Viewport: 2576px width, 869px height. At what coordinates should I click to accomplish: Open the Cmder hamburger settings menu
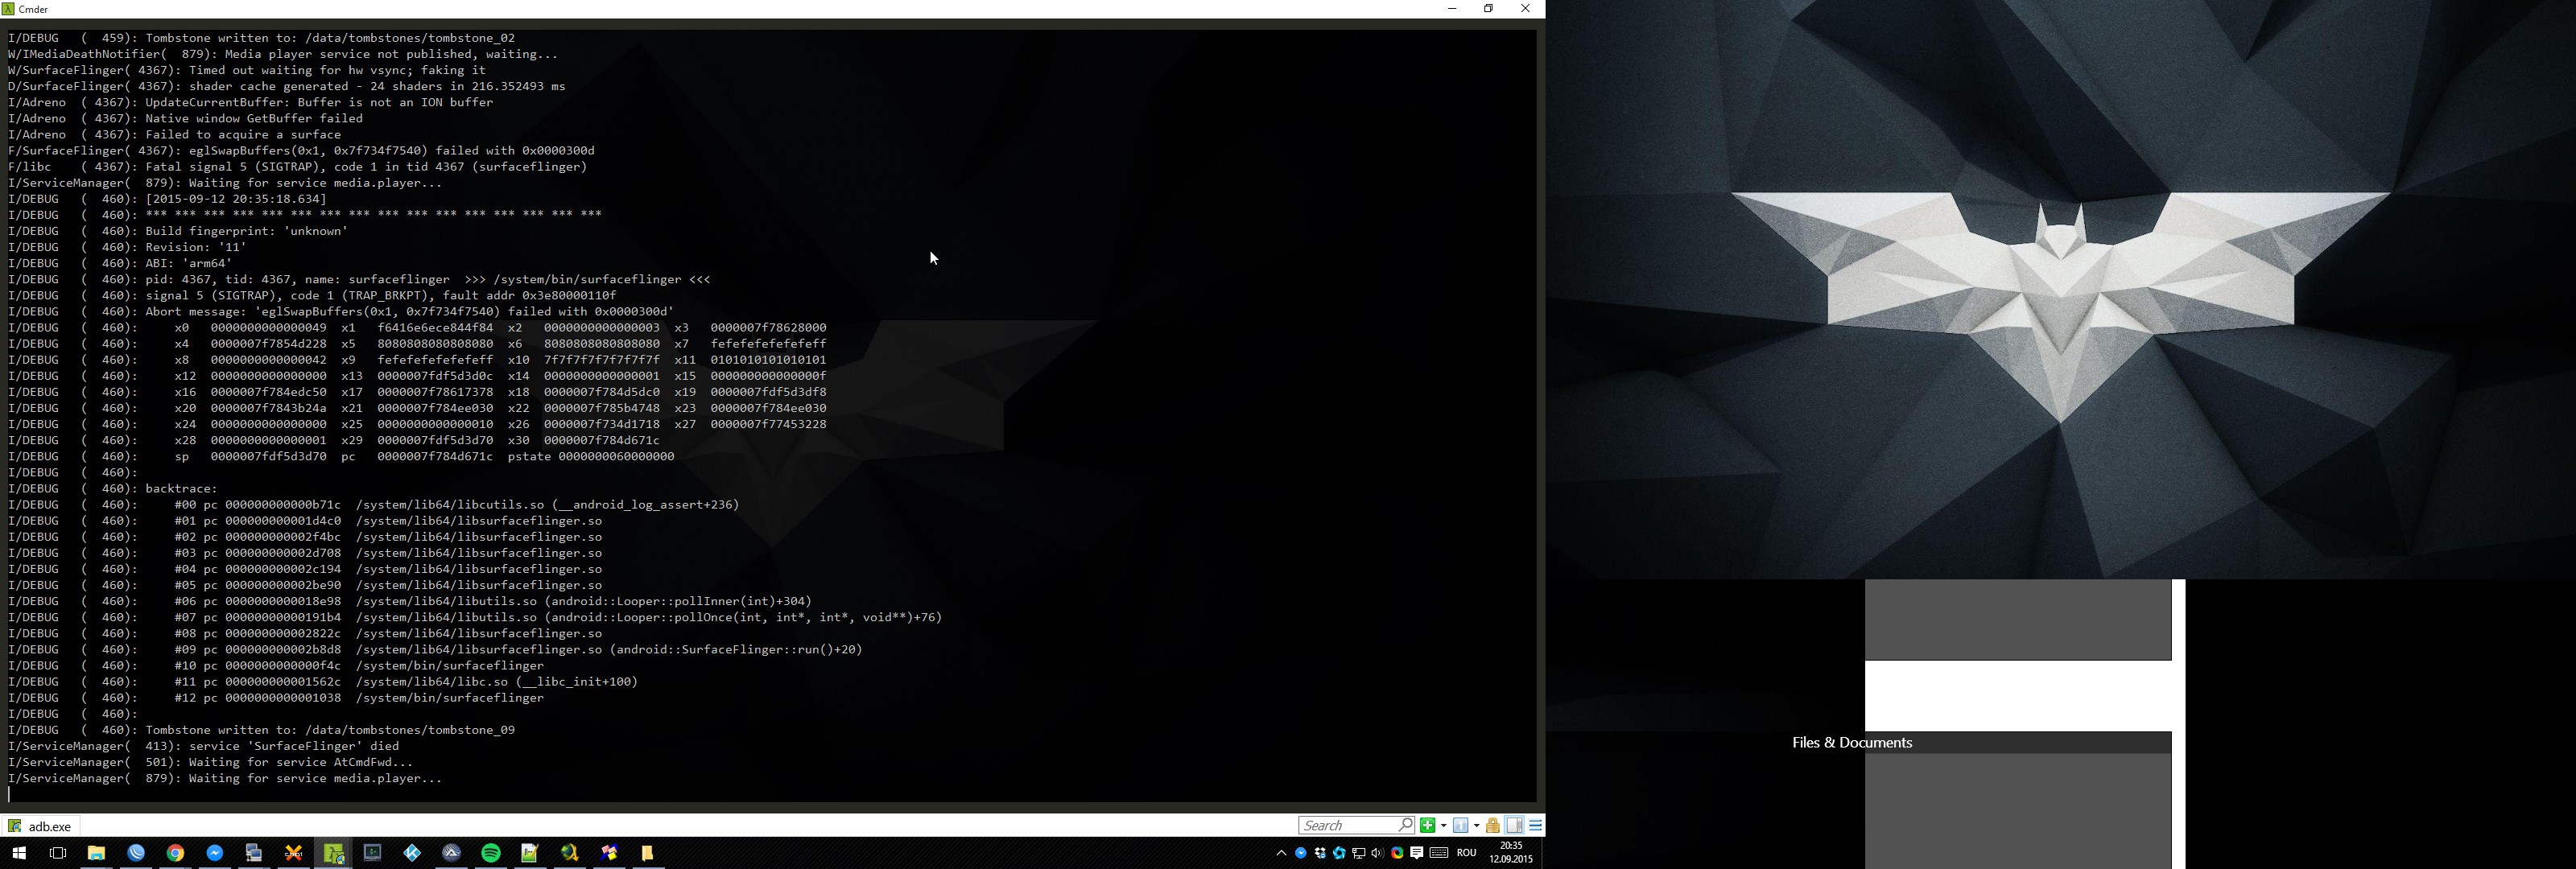click(x=1536, y=825)
